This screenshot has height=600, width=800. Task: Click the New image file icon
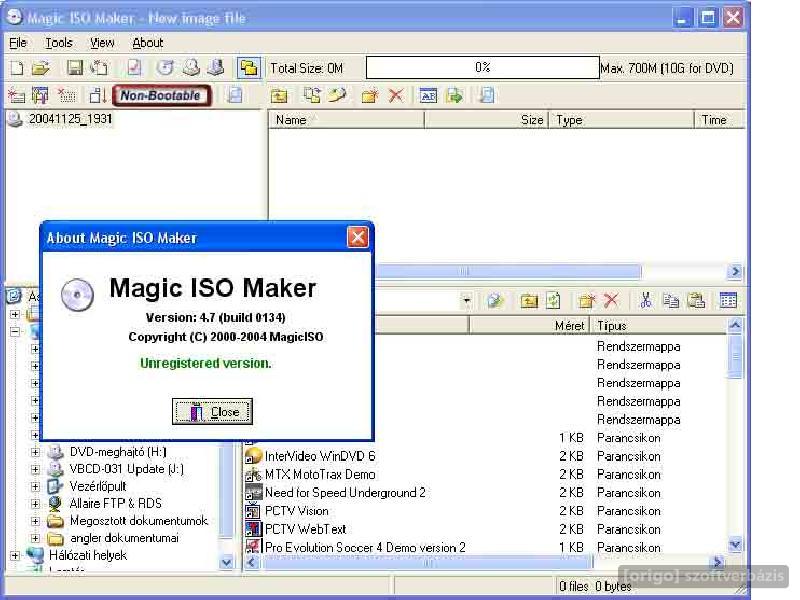(17, 68)
